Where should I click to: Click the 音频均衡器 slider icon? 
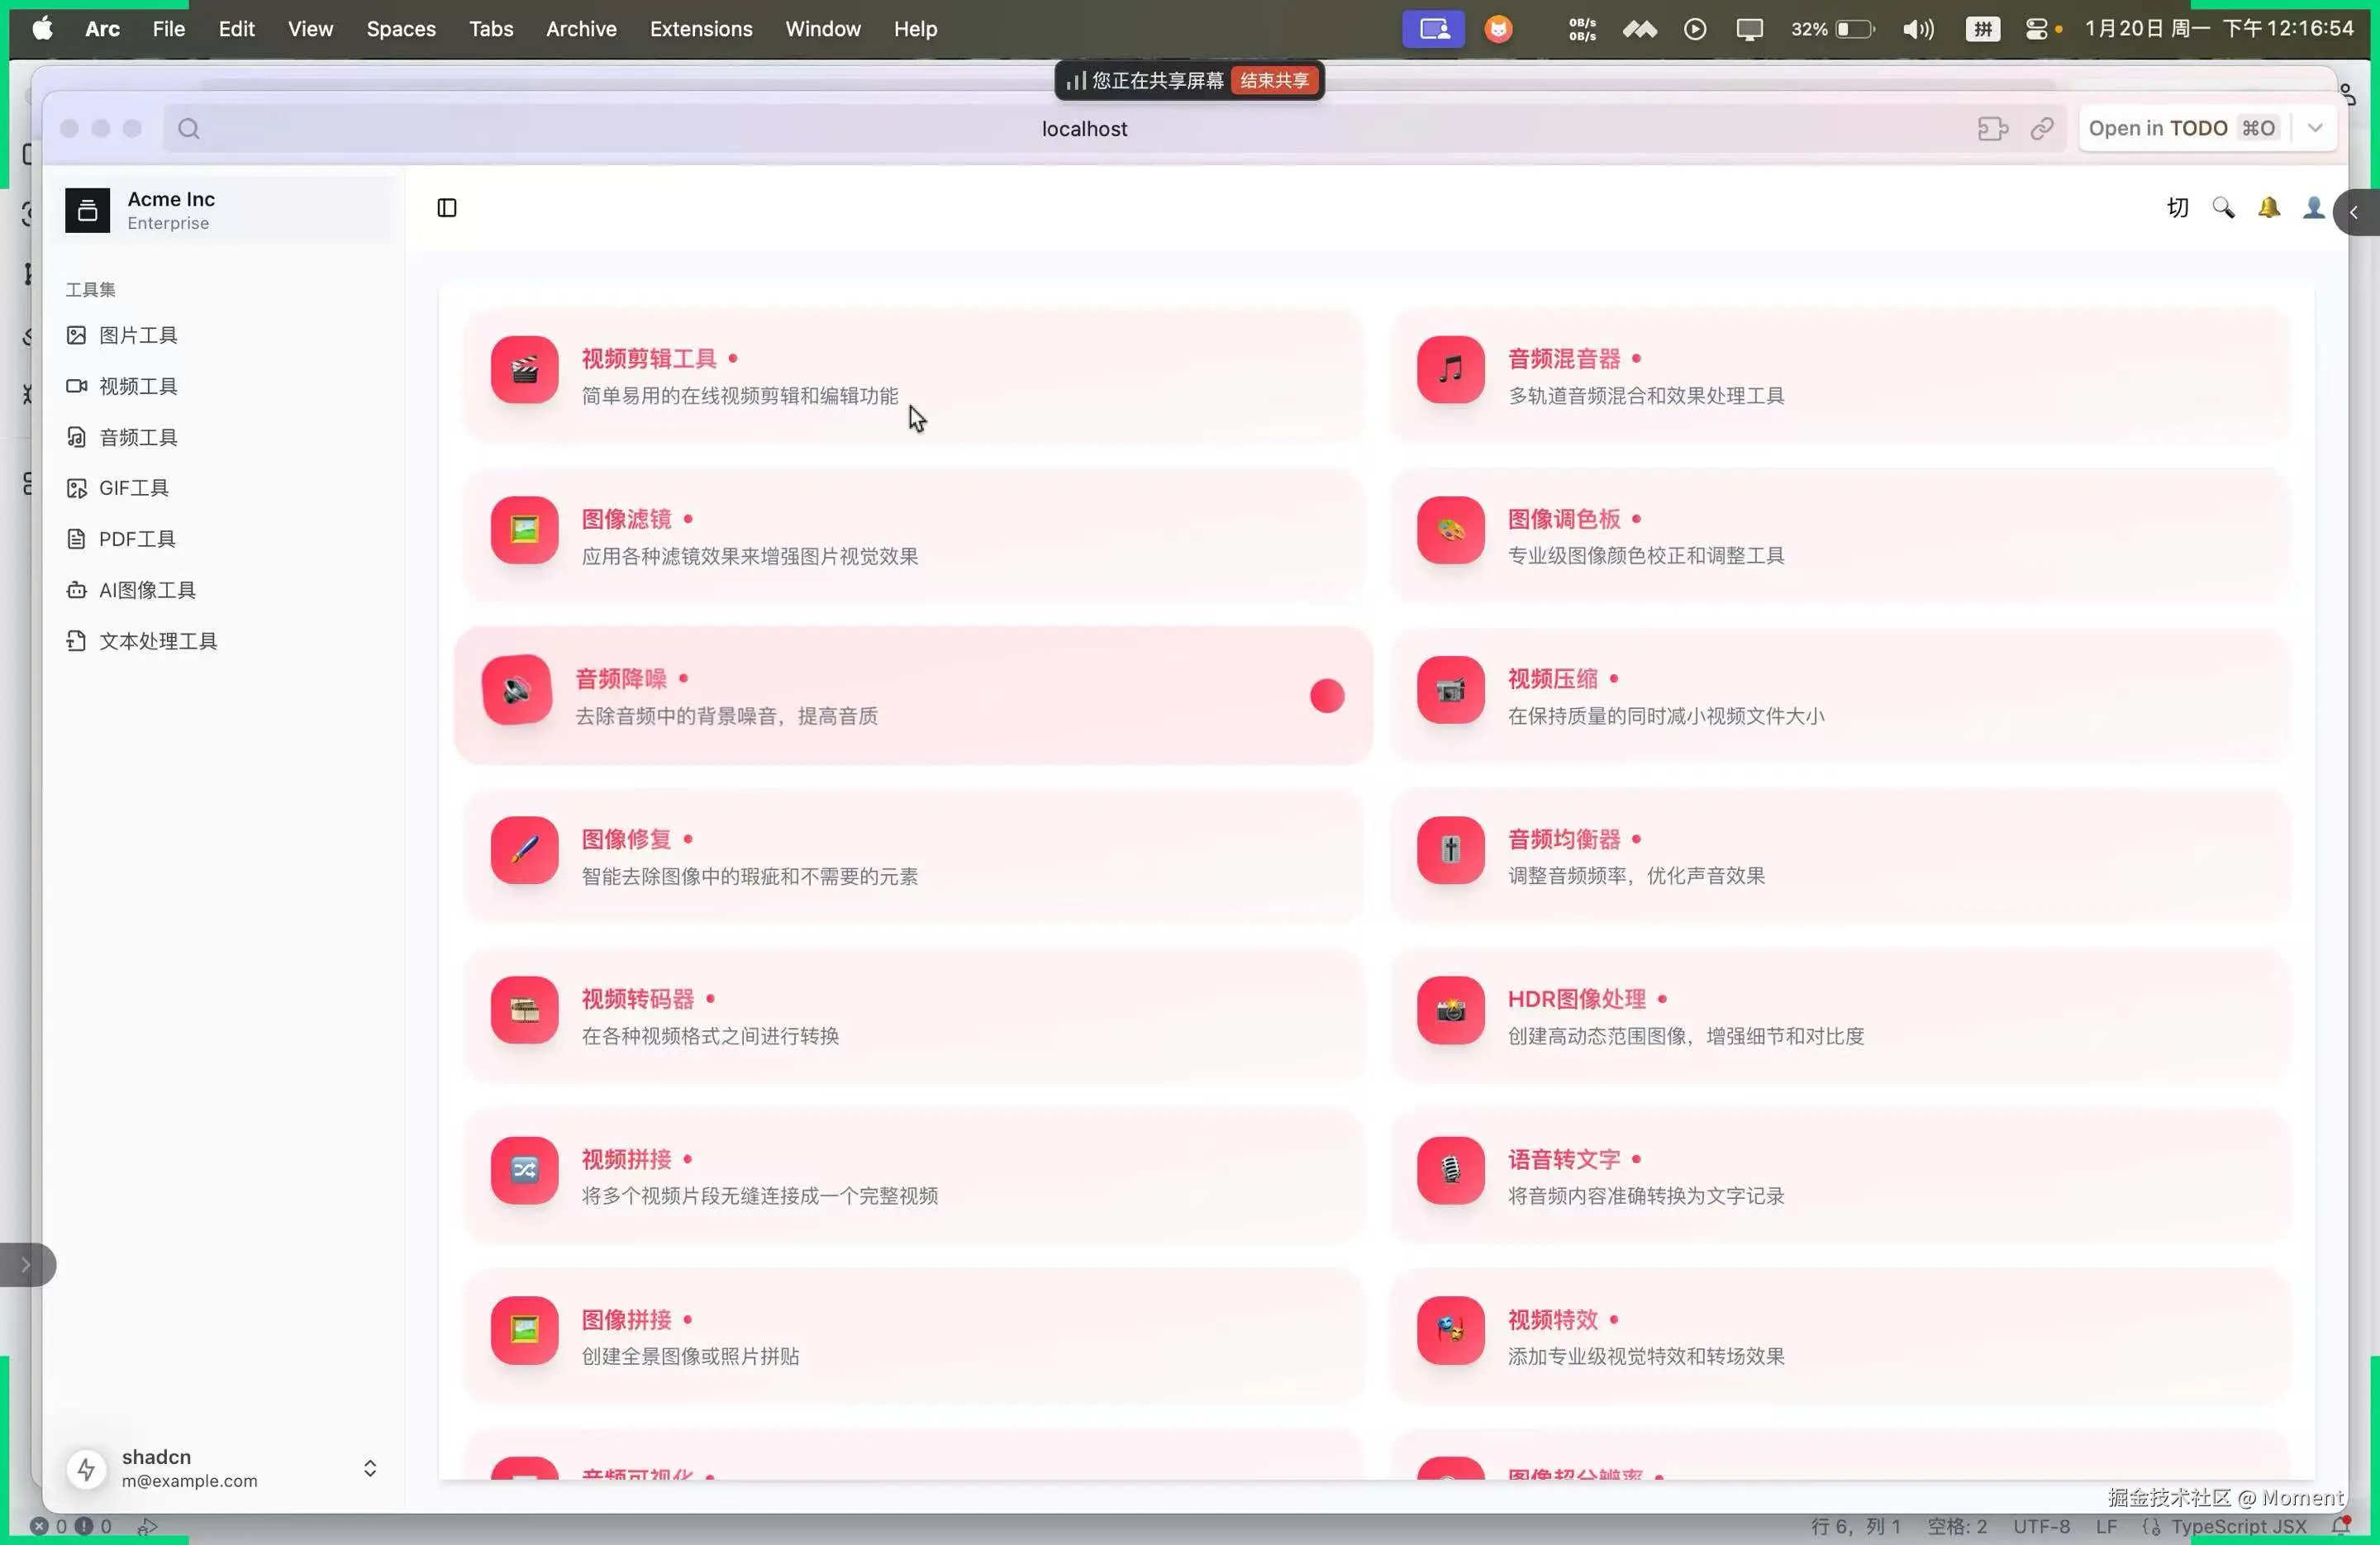click(x=1450, y=850)
